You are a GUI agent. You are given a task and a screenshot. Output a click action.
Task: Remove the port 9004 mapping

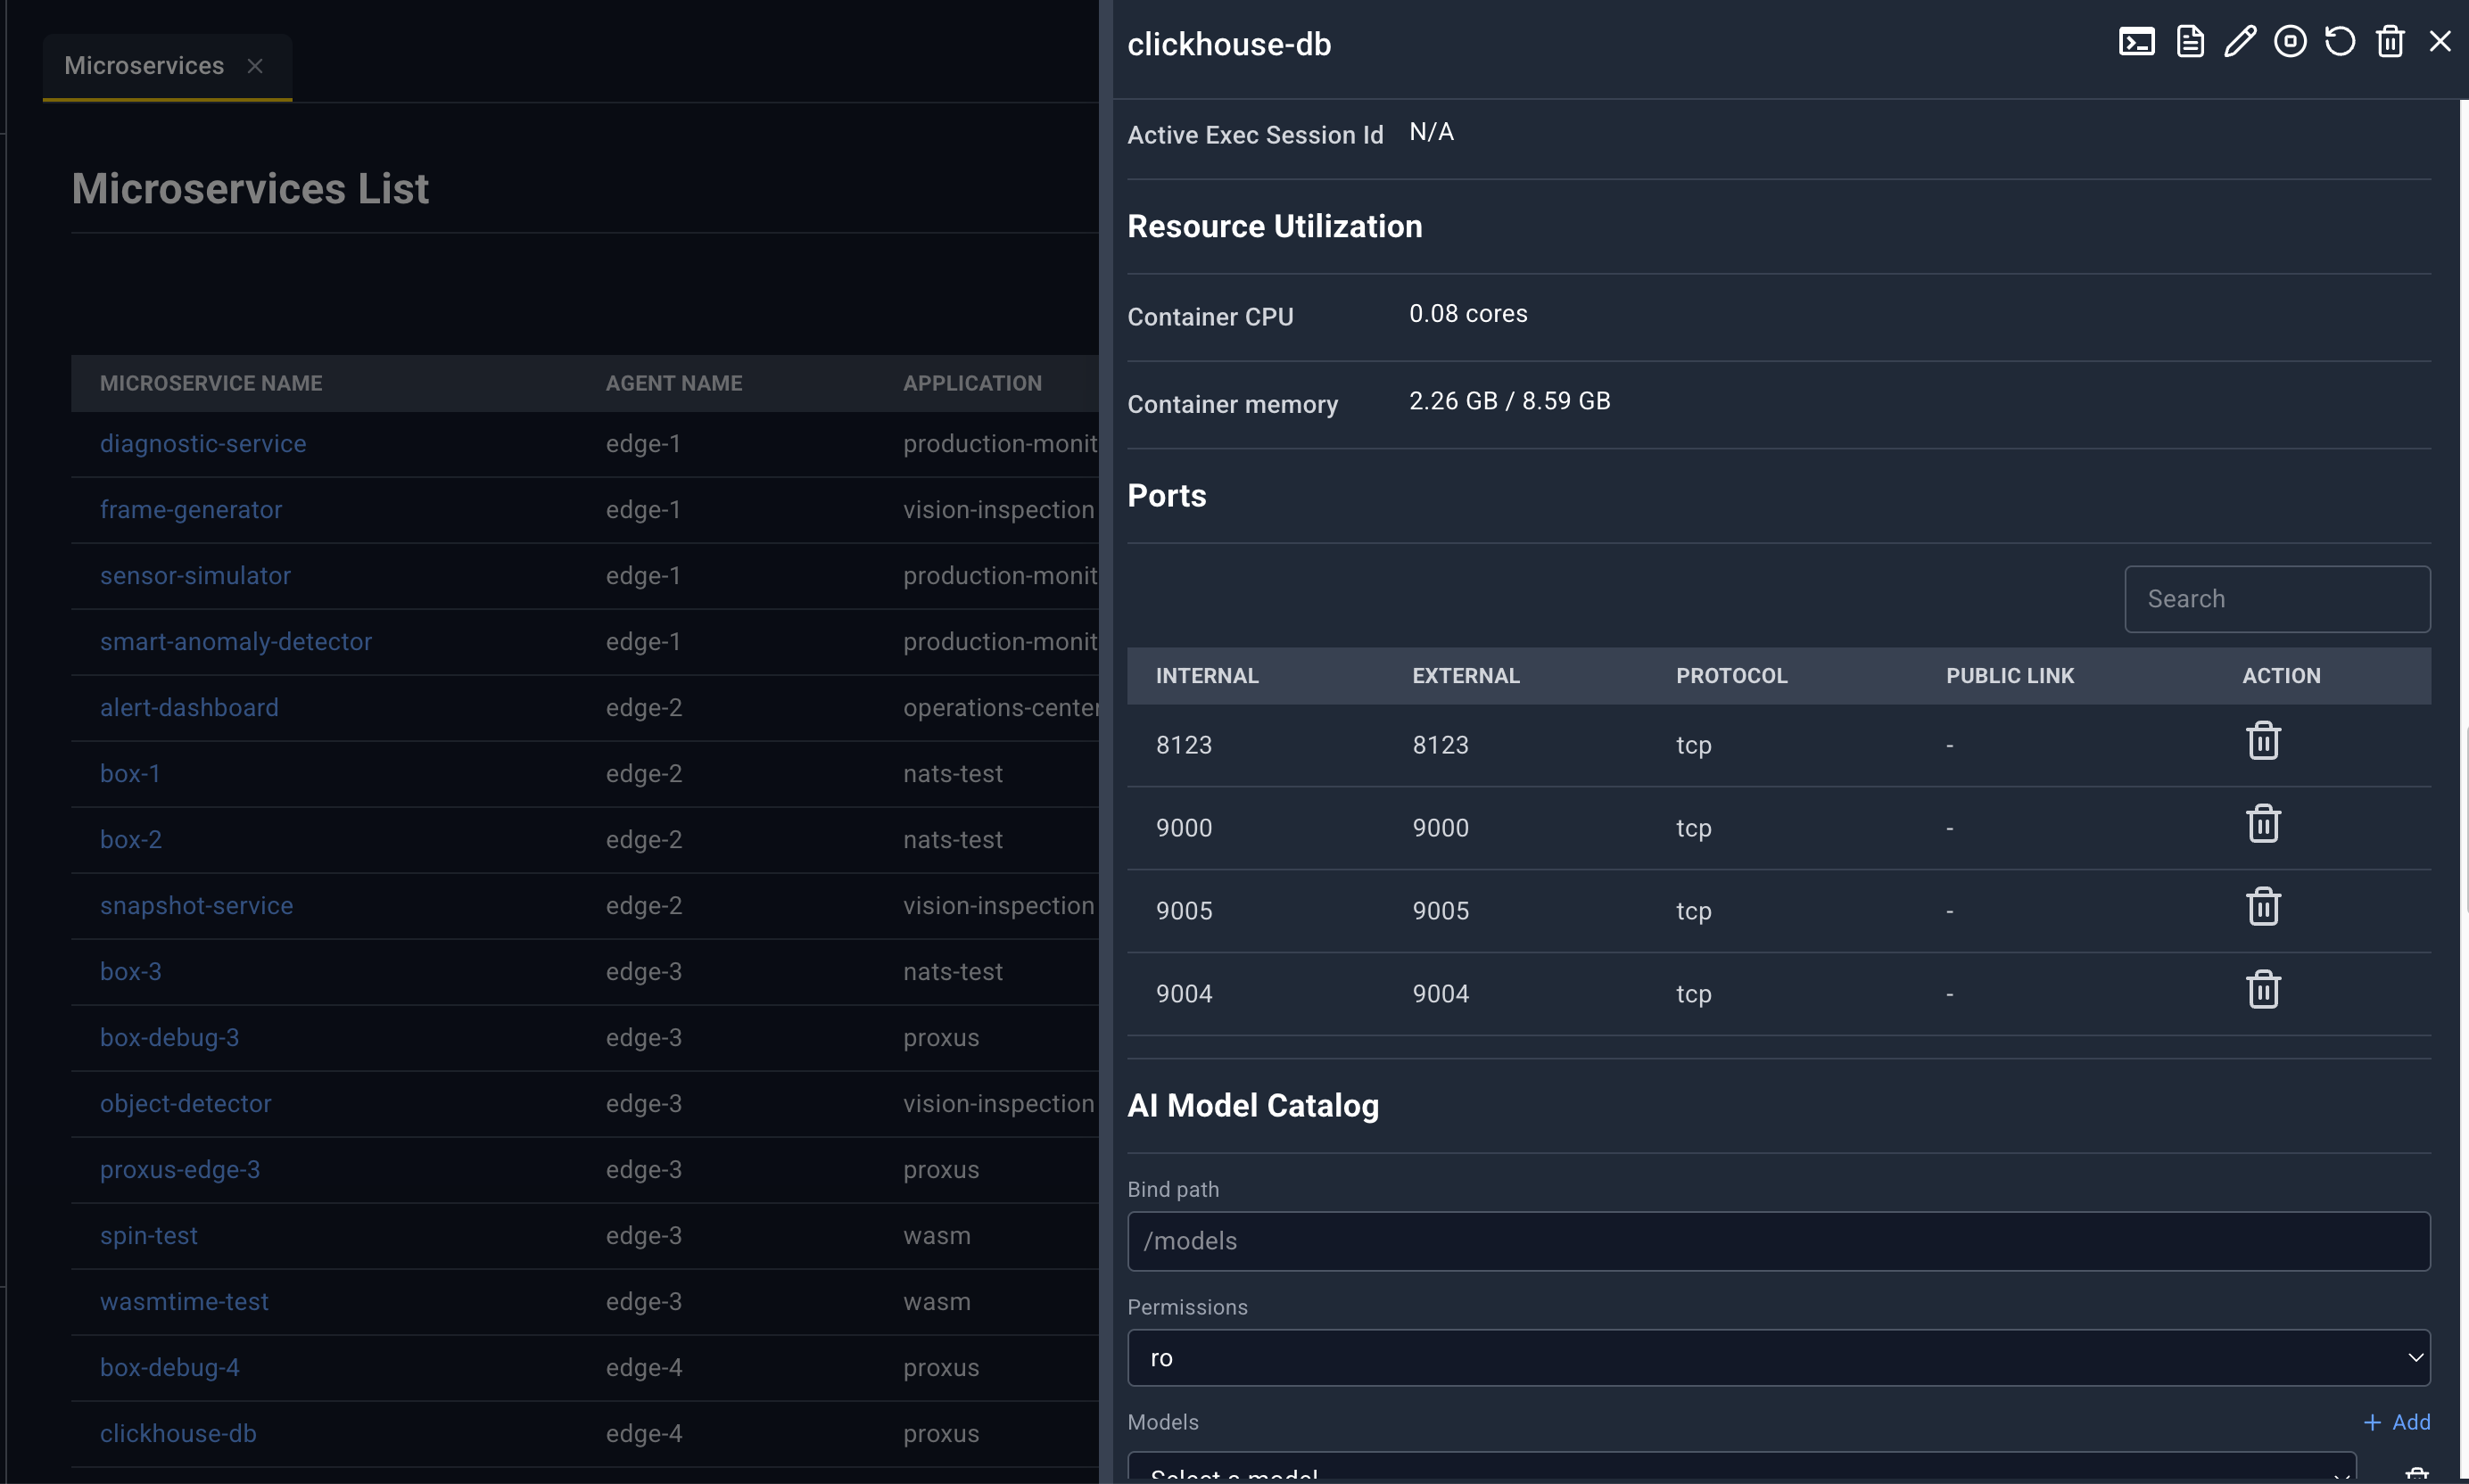(2263, 990)
